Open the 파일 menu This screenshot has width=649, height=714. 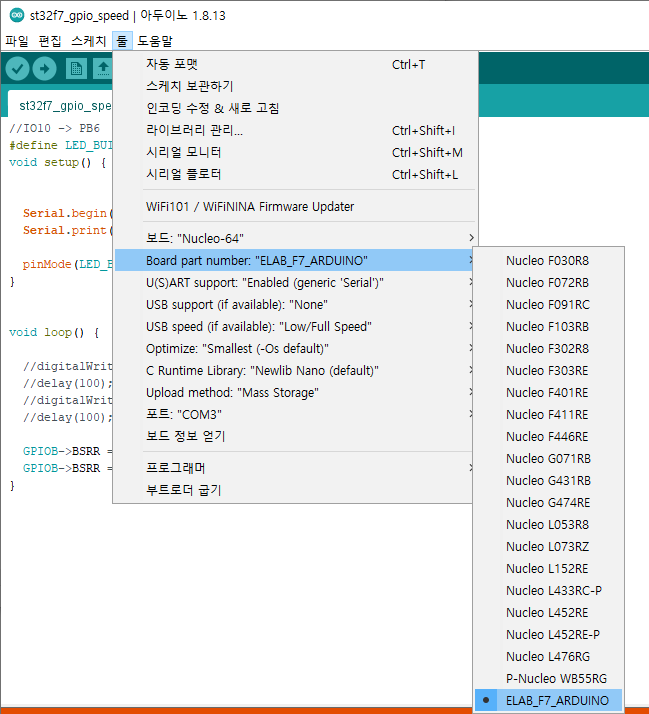(x=17, y=41)
